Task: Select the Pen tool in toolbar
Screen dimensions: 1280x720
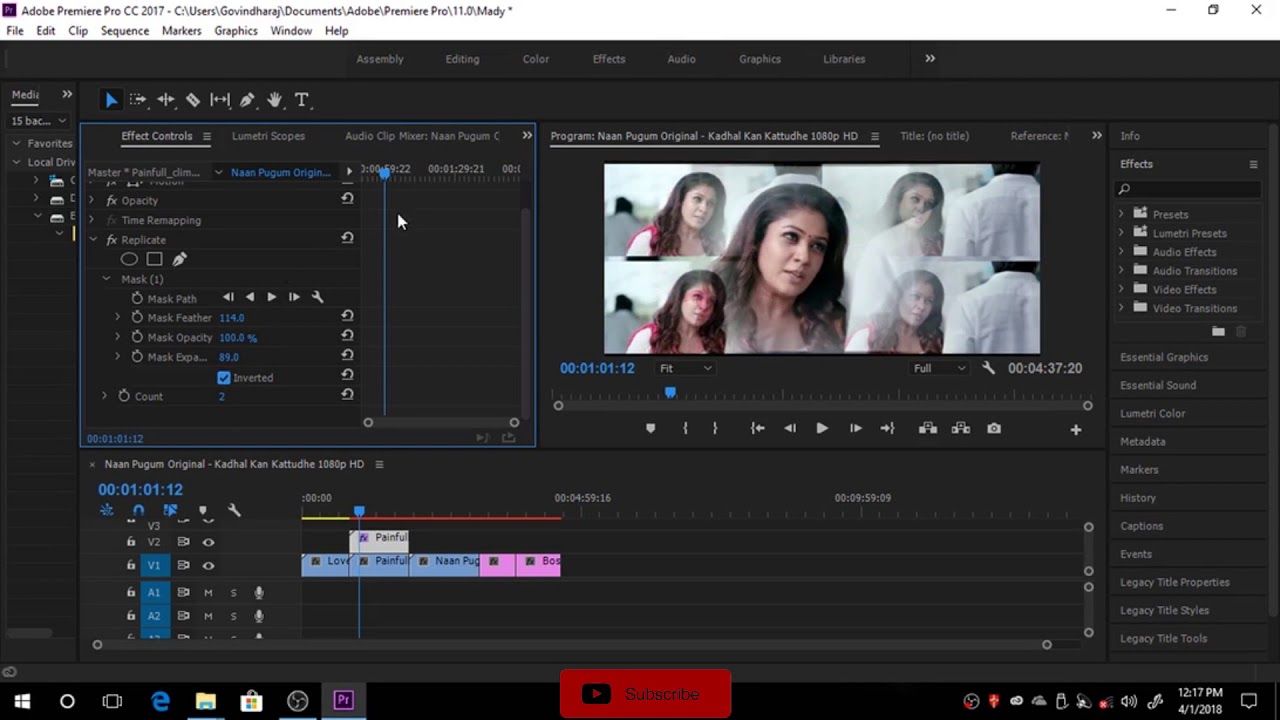Action: coord(247,100)
